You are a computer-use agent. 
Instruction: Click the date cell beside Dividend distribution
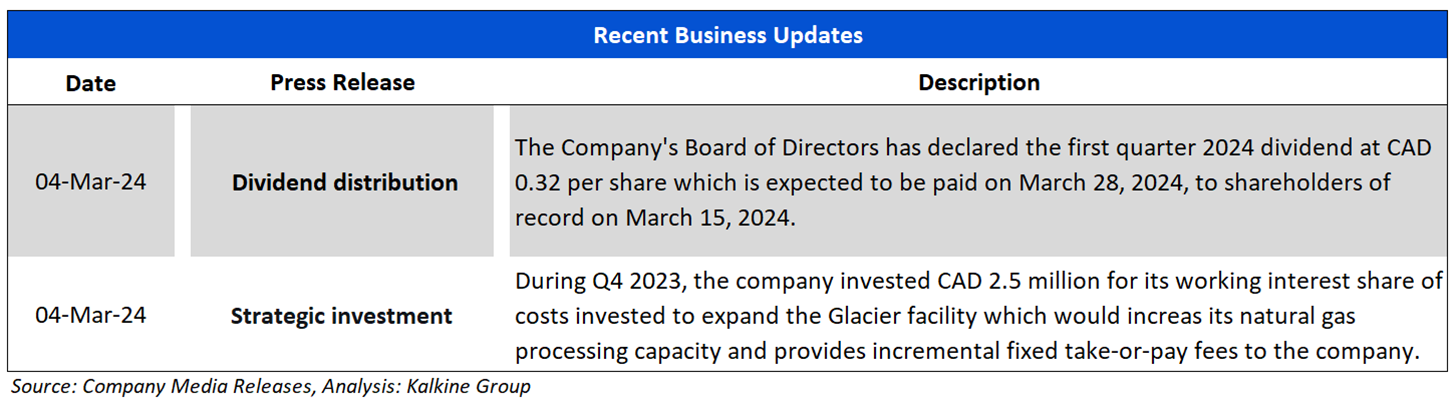tap(90, 183)
